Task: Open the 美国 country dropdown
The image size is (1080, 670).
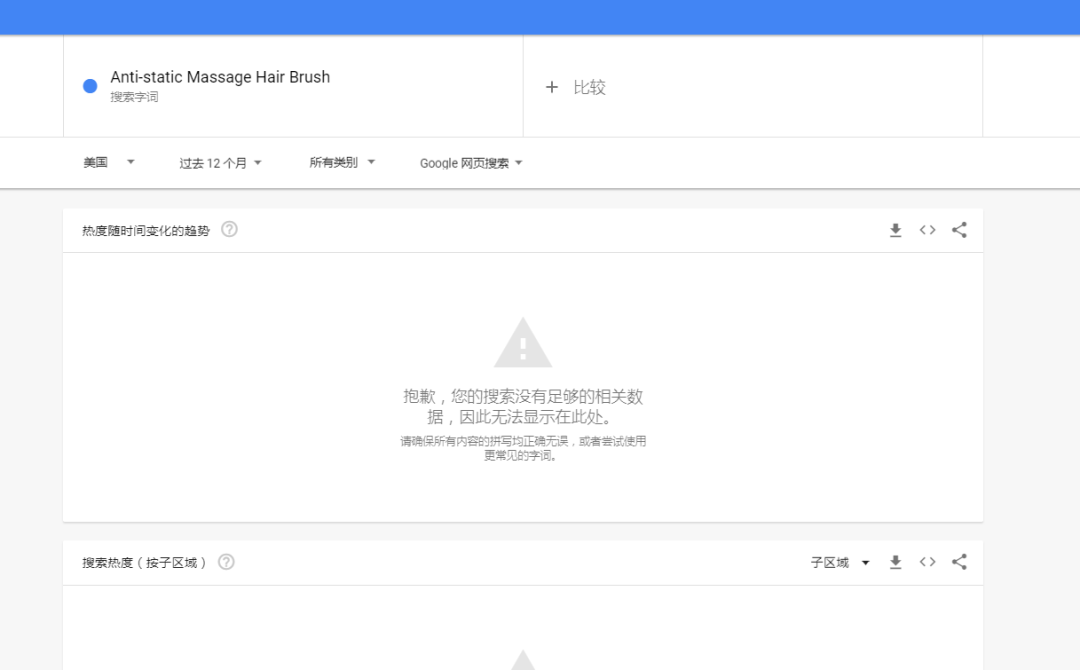Action: (x=109, y=163)
